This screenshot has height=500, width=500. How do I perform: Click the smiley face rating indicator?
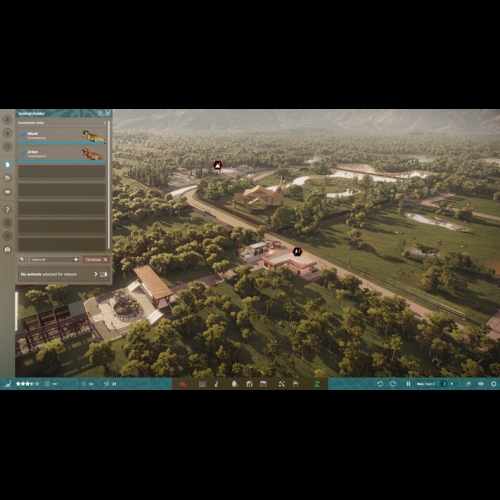coord(47,384)
